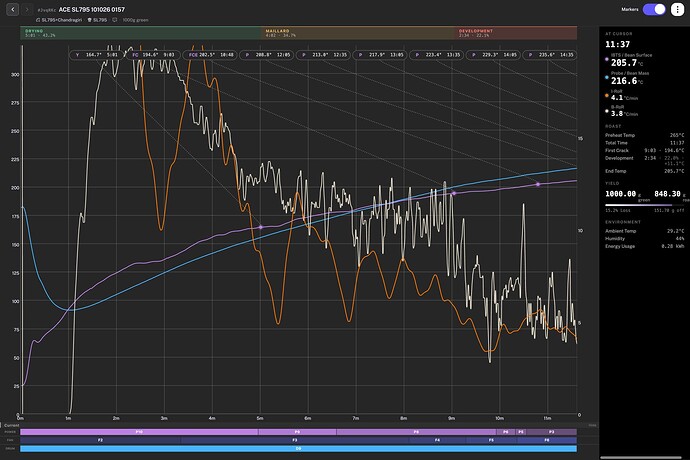
Task: Click the P 229.3° 14:05 marker chip
Action: 493,55
